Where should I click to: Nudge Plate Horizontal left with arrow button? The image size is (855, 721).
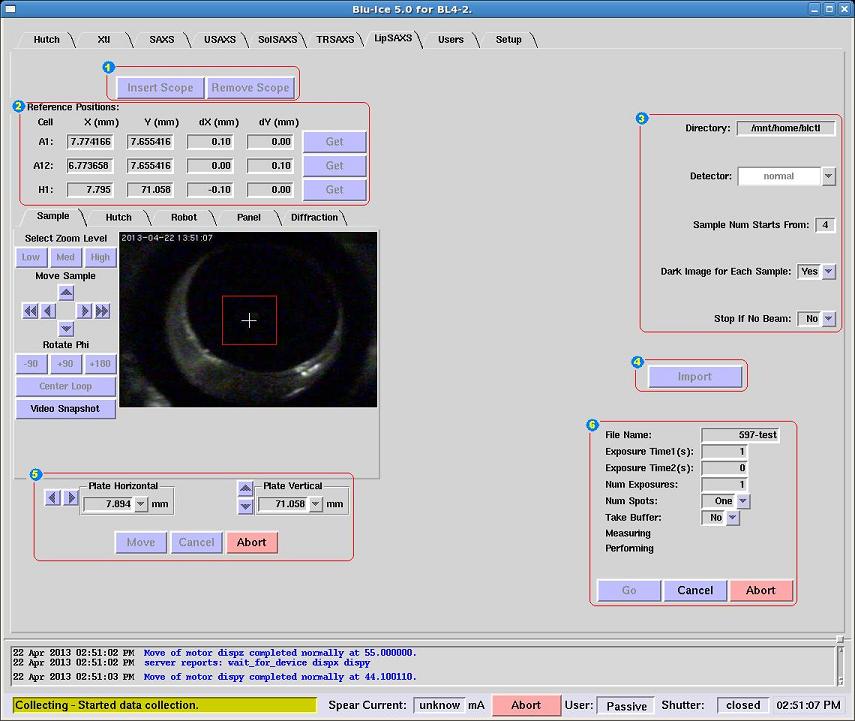53,497
